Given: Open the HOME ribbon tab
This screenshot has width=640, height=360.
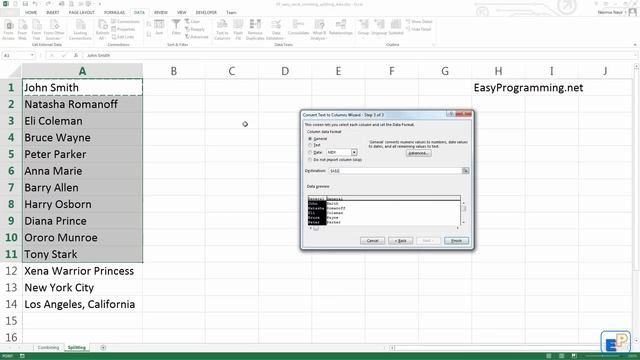Looking at the screenshot, I should 31,13.
